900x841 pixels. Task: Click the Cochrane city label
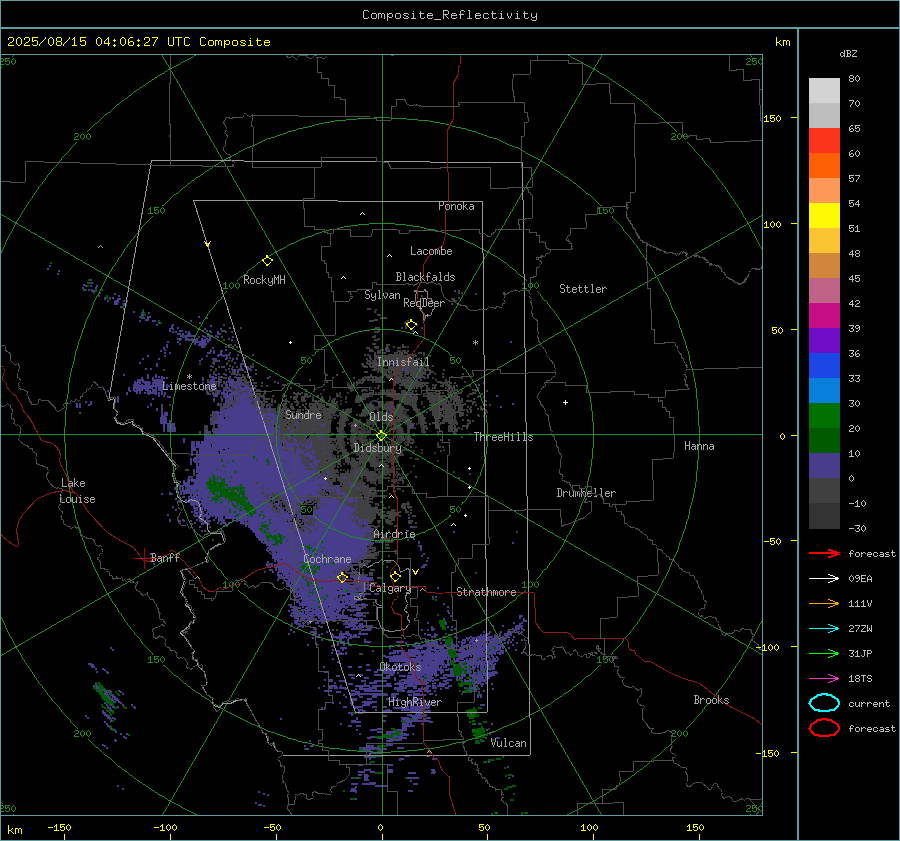327,559
